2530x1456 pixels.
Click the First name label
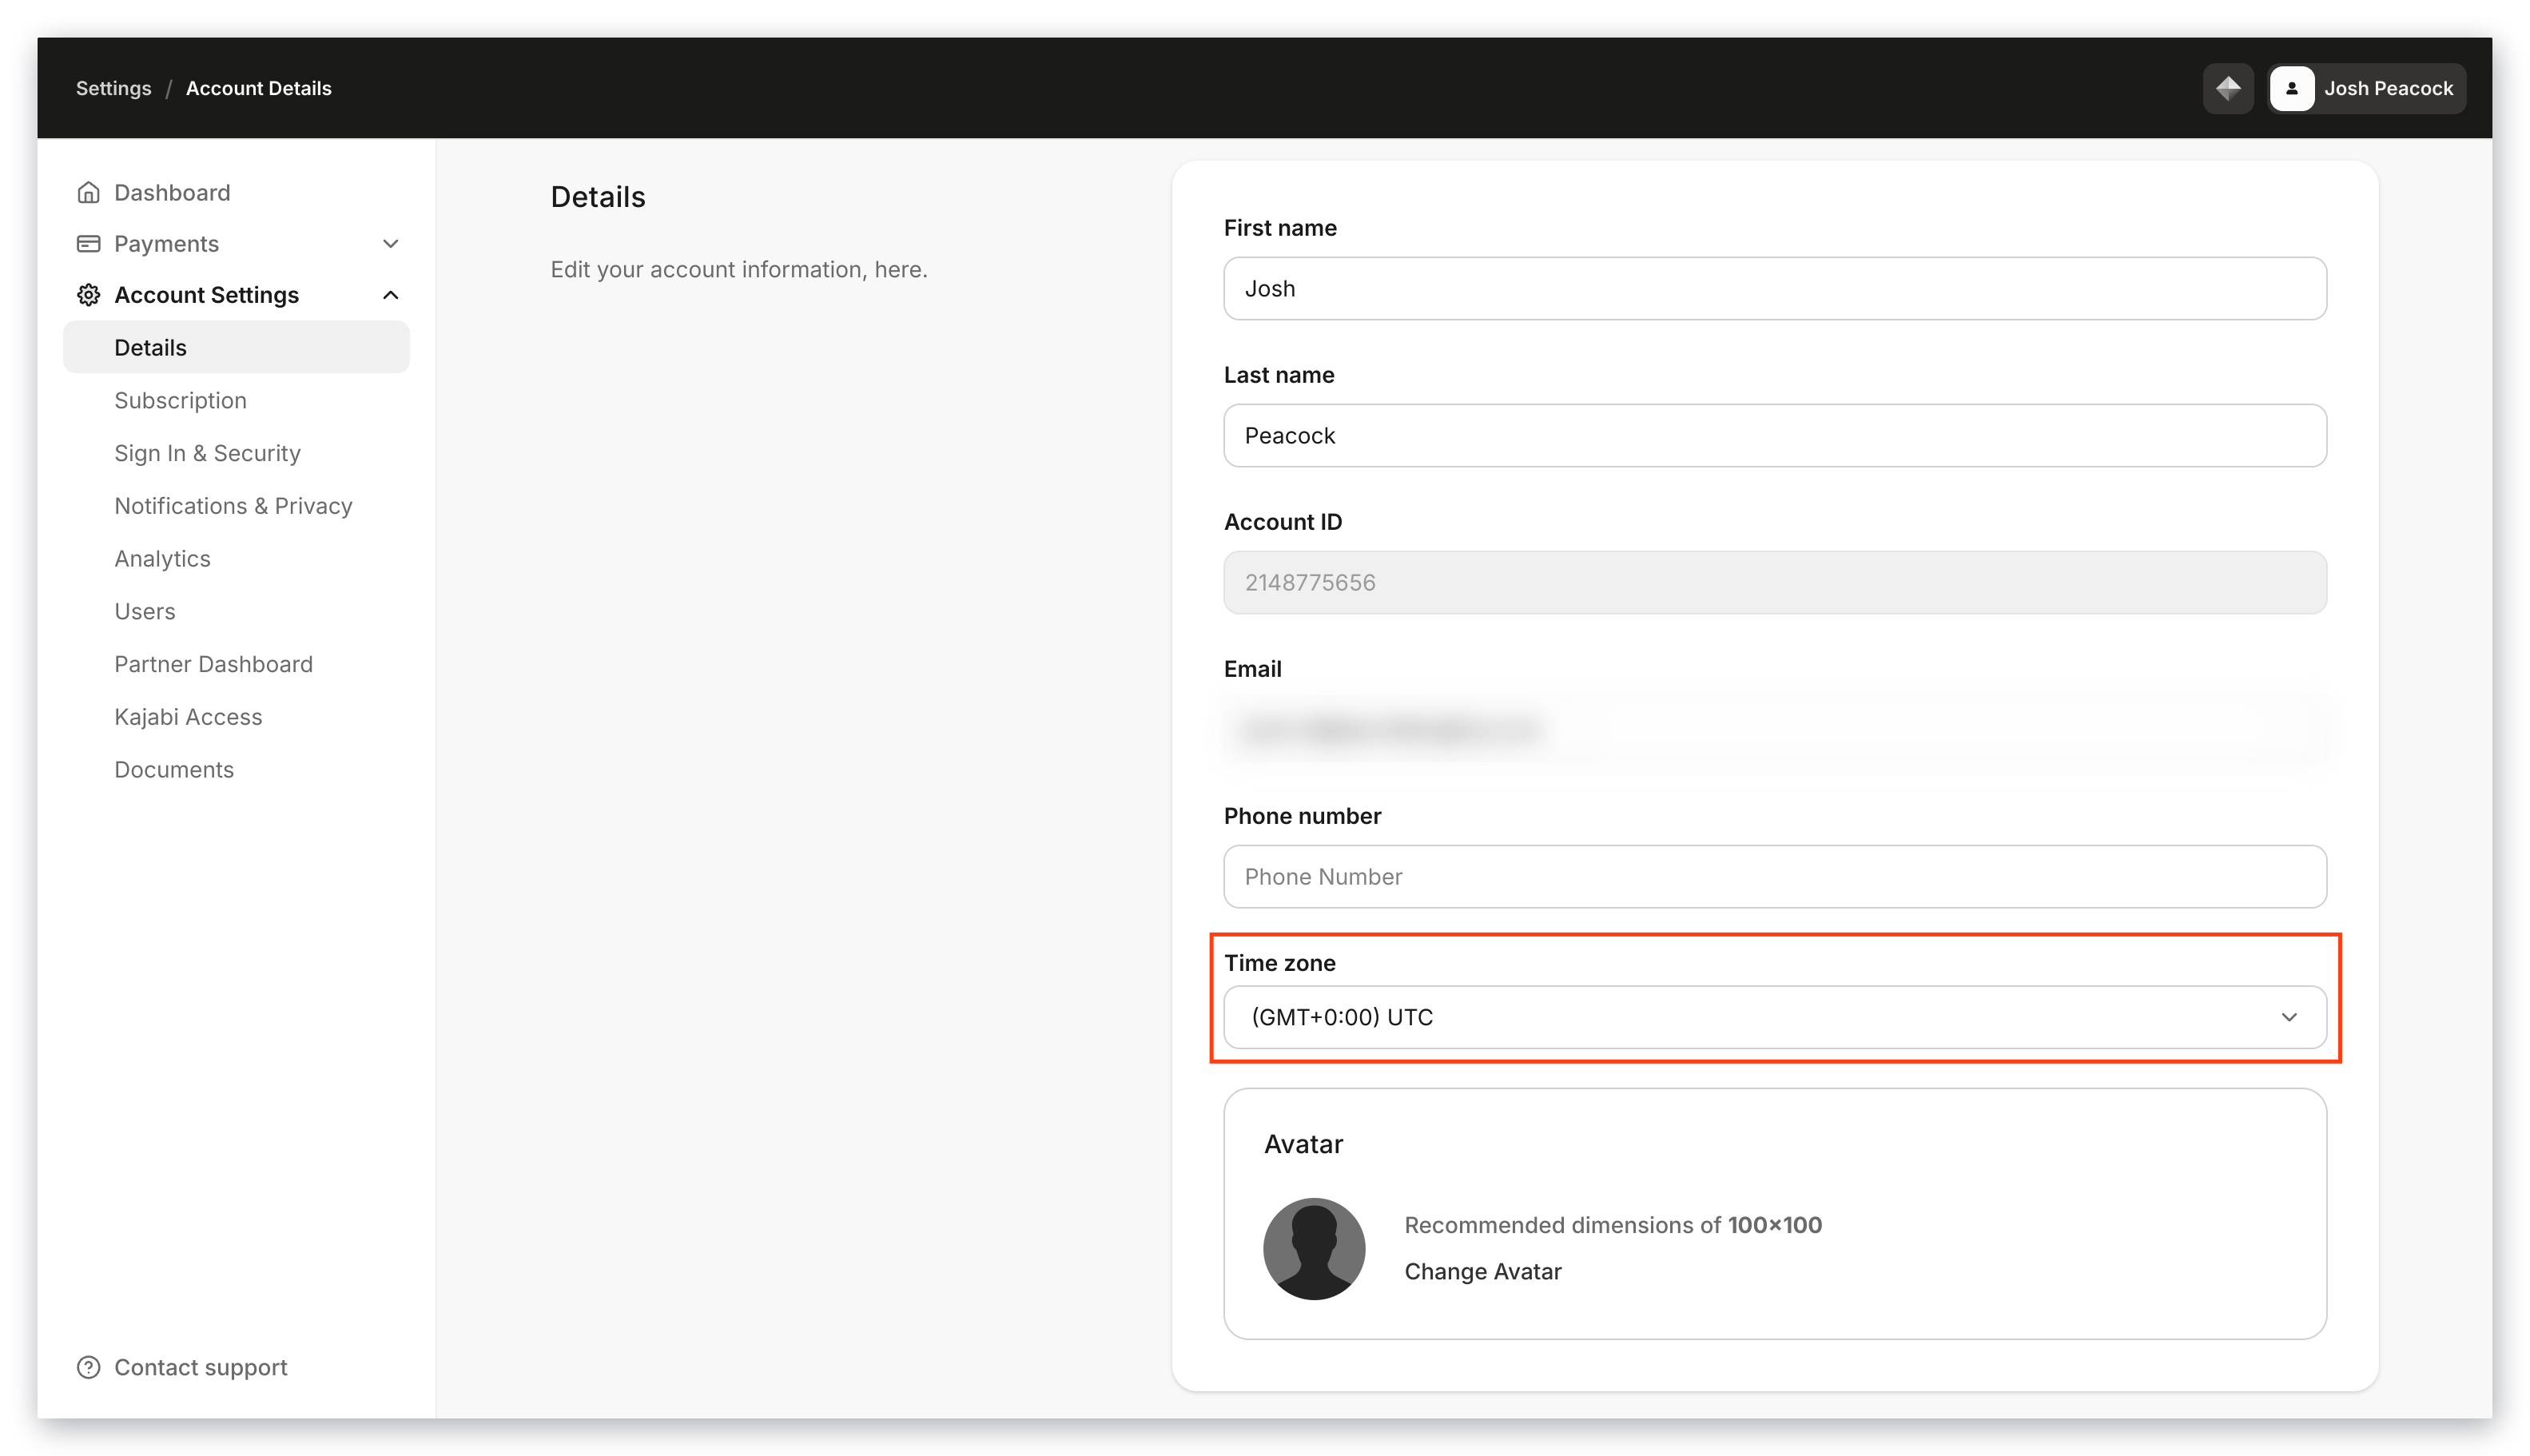1279,227
